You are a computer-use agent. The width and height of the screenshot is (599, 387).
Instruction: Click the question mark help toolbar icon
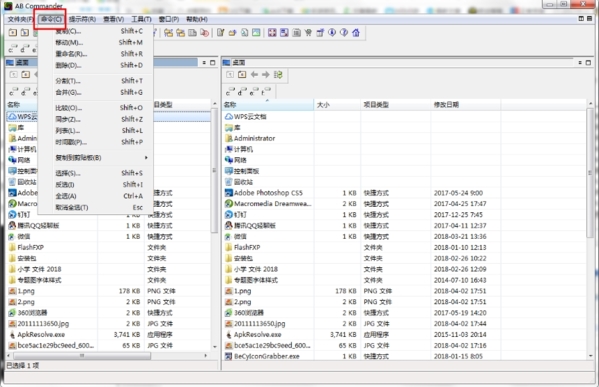(344, 33)
